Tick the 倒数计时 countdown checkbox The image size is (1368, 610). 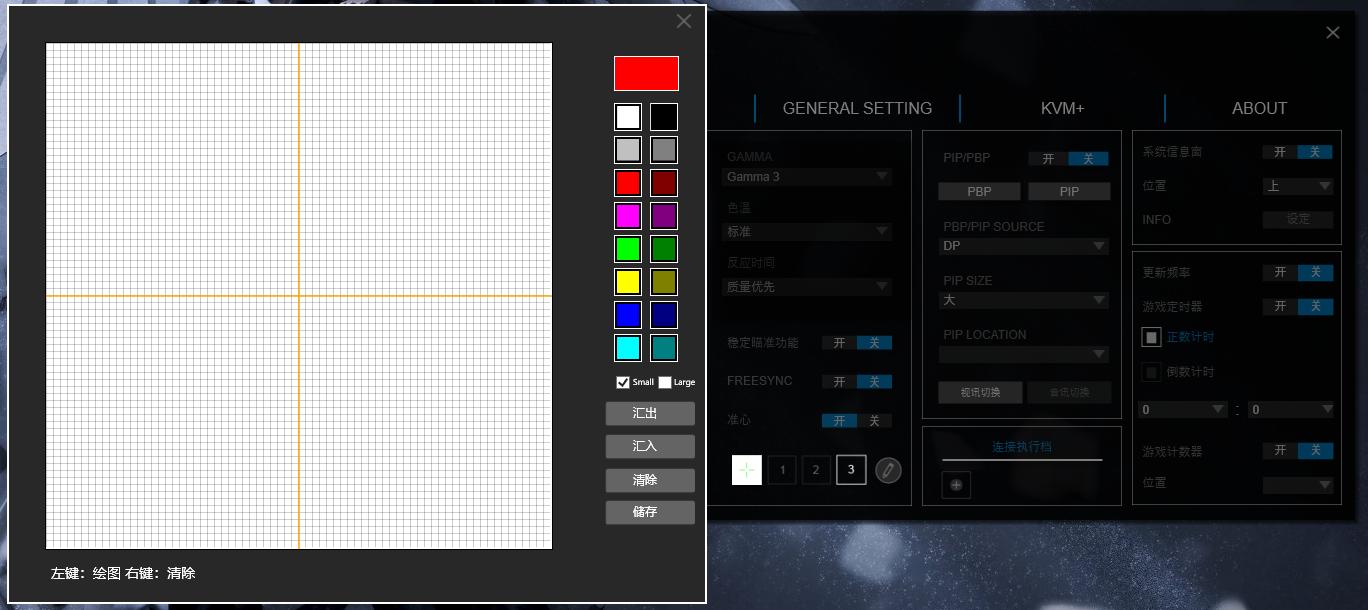coord(1152,372)
